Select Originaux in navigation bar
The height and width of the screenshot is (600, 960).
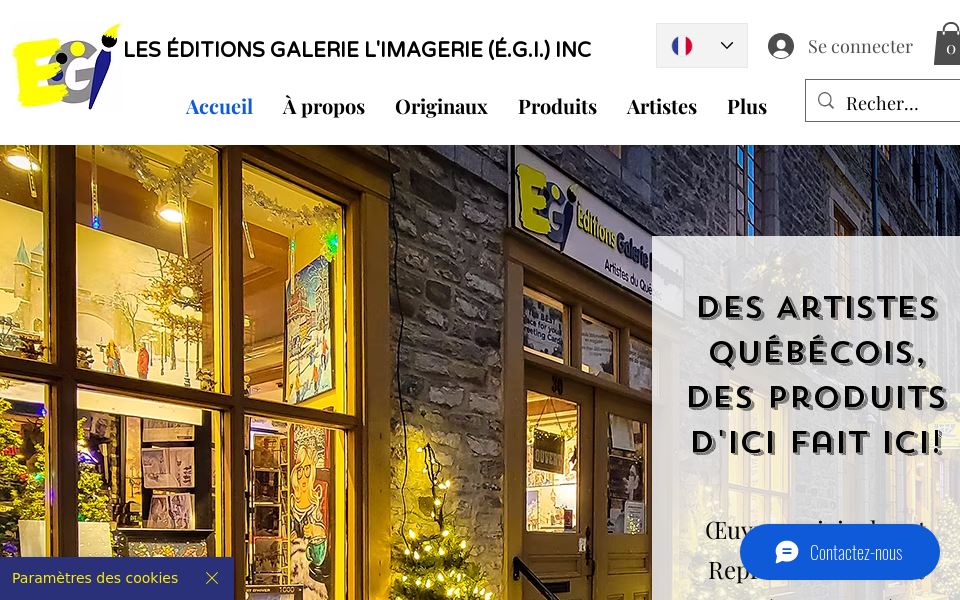click(x=441, y=107)
